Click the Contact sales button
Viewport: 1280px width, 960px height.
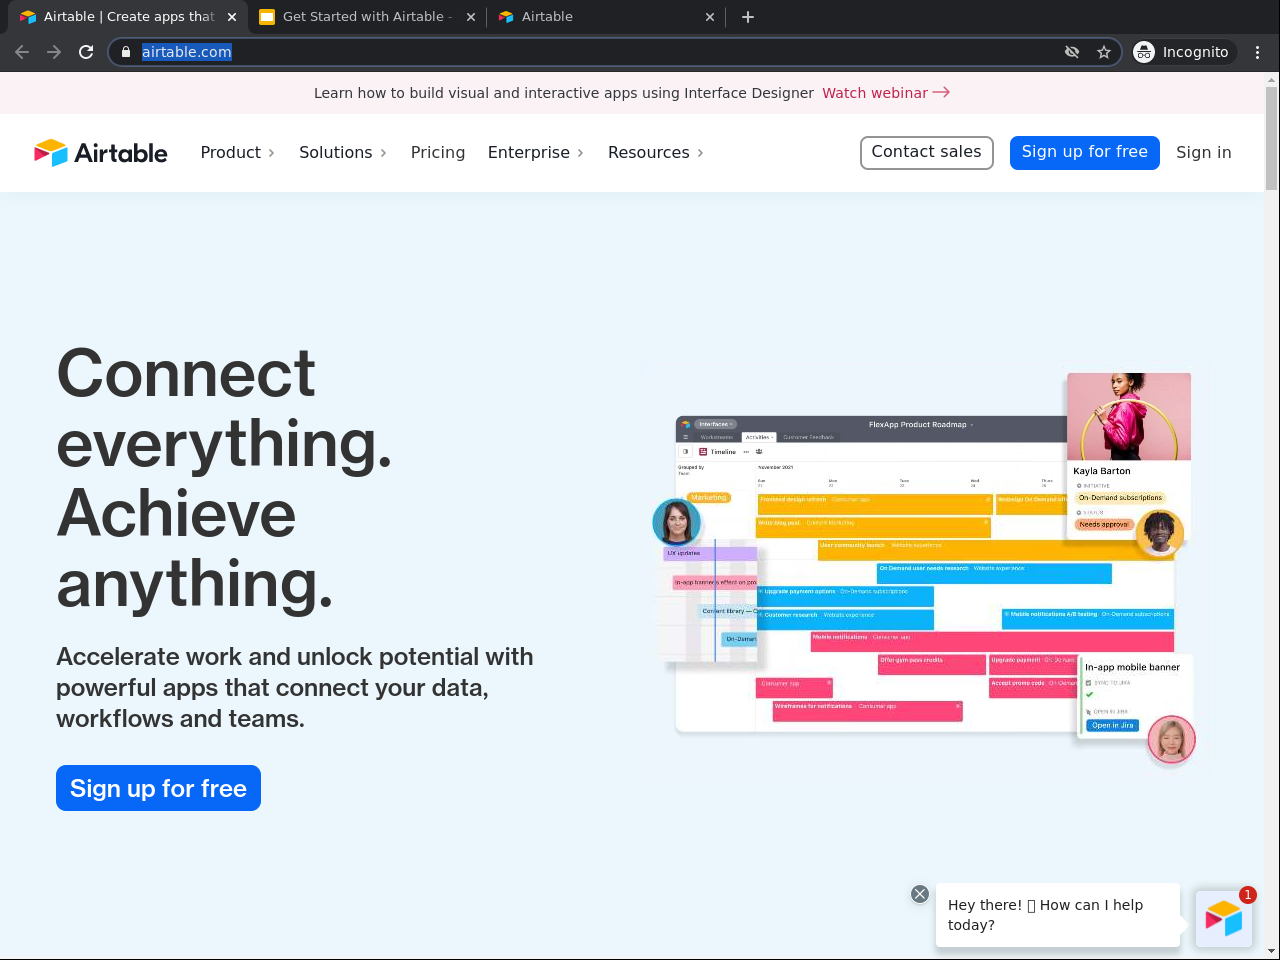click(x=927, y=153)
